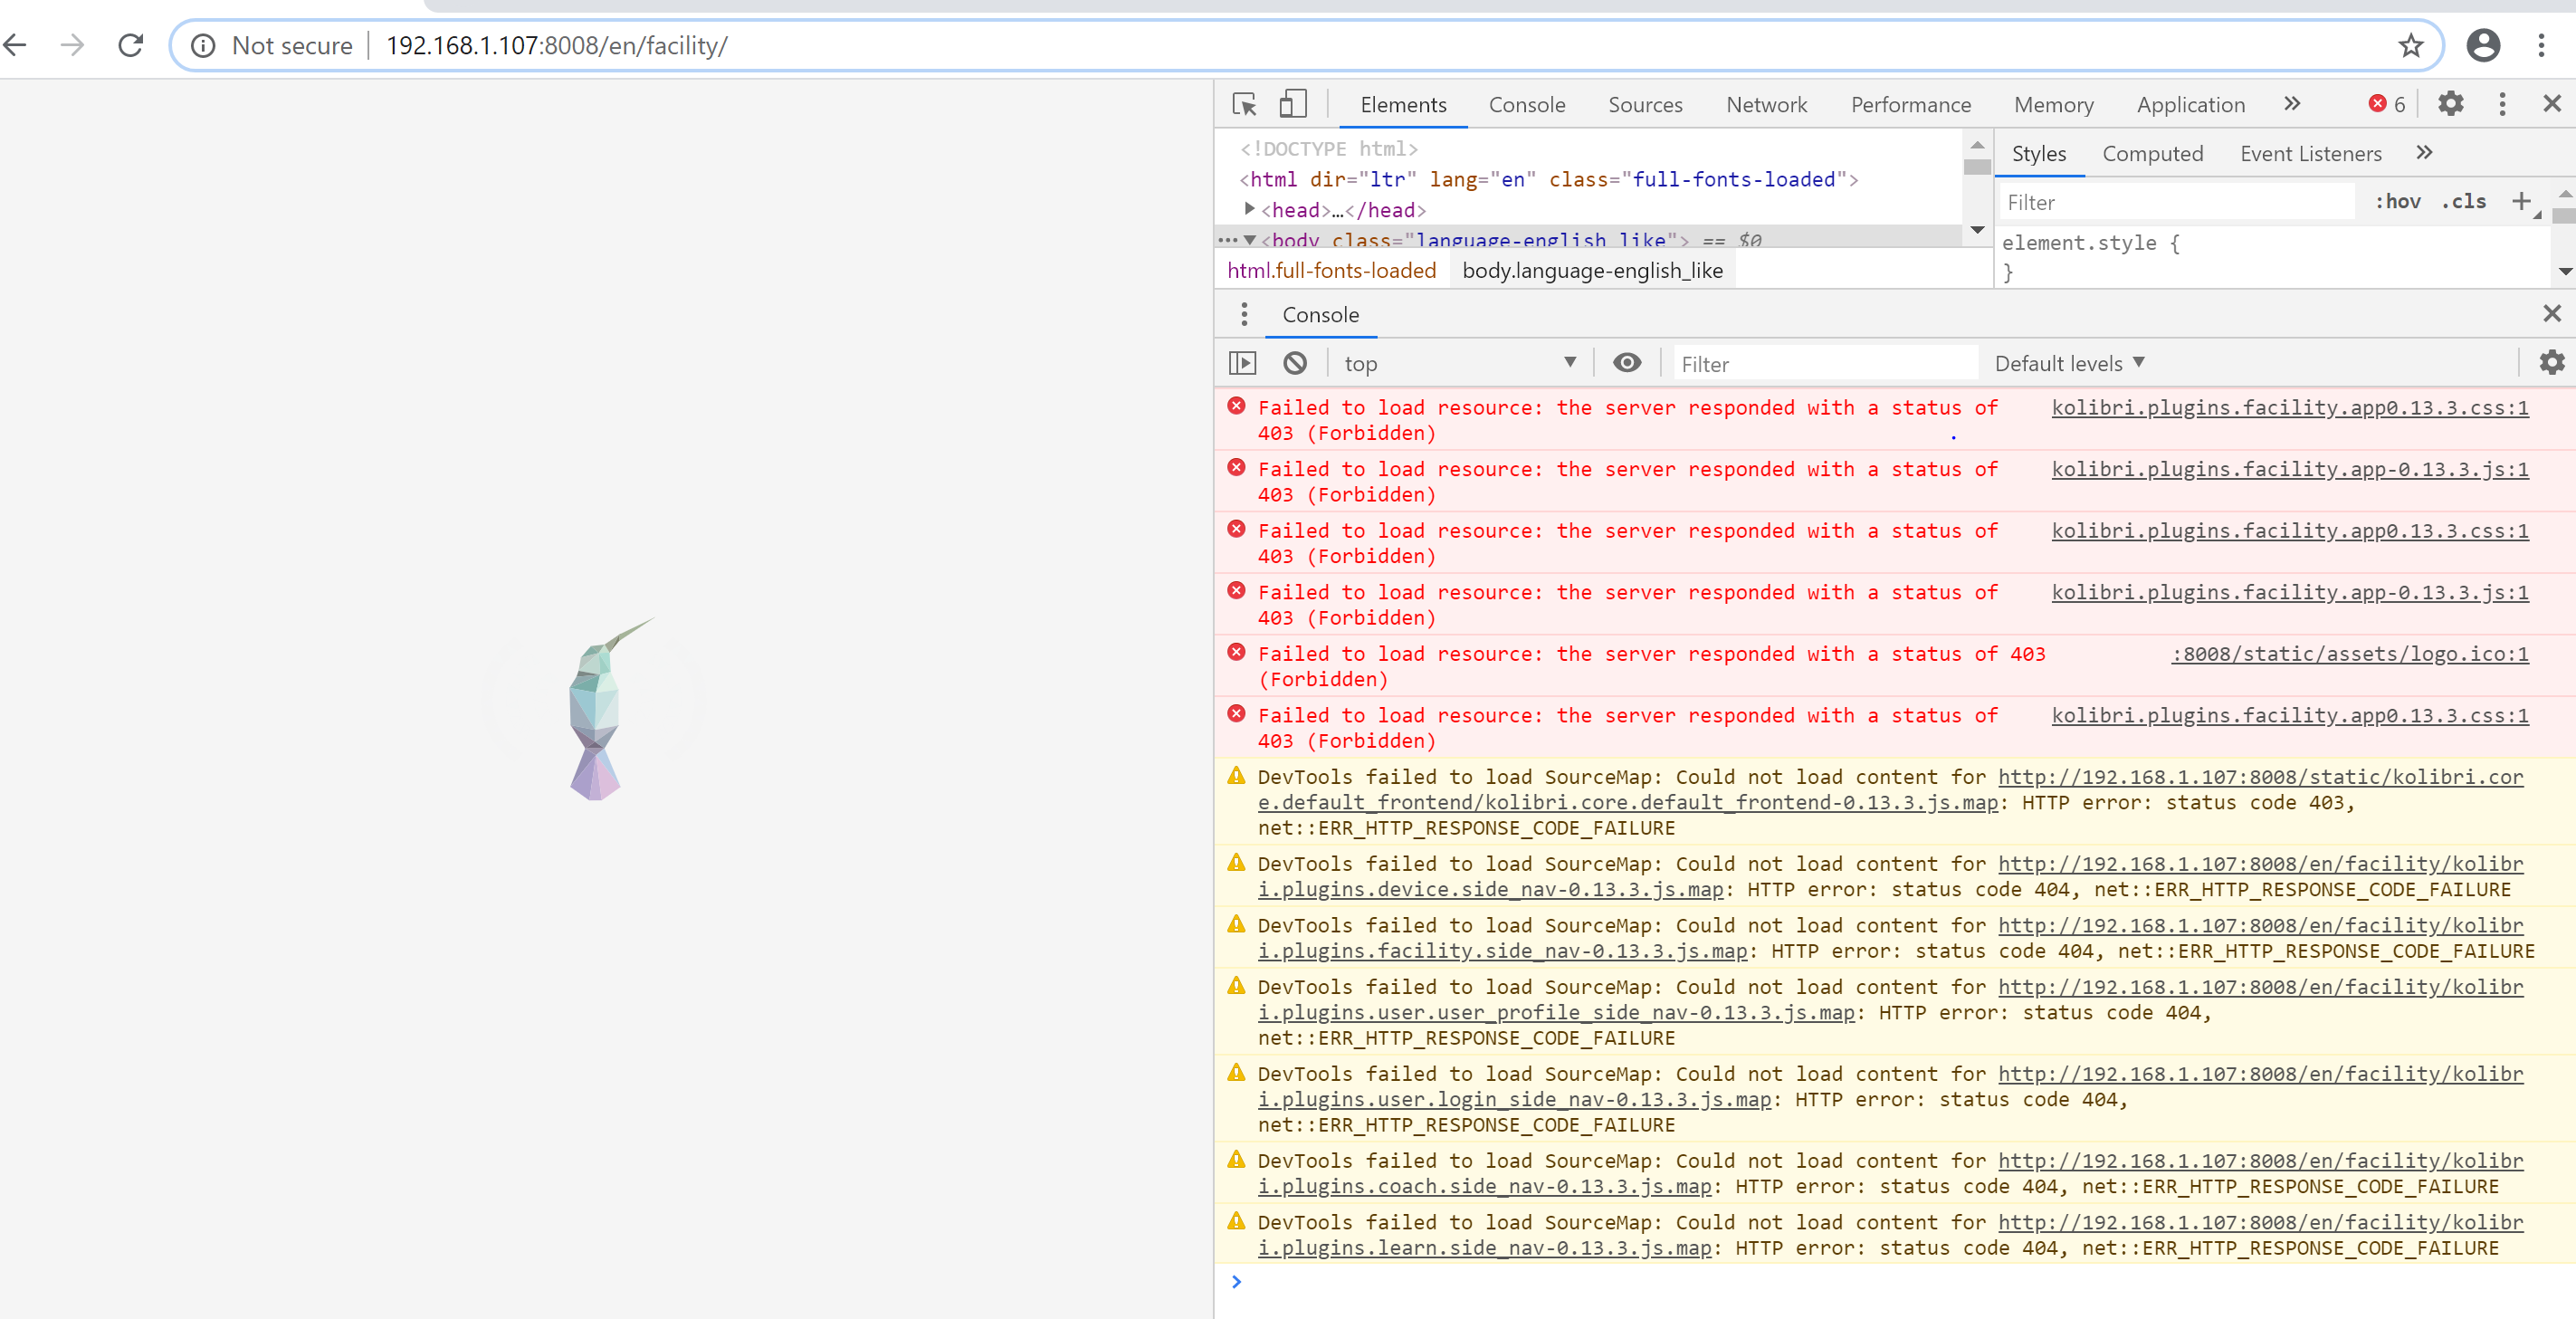Click the body.language-english_like breadcrumb
This screenshot has height=1319, width=2576.
[1592, 271]
